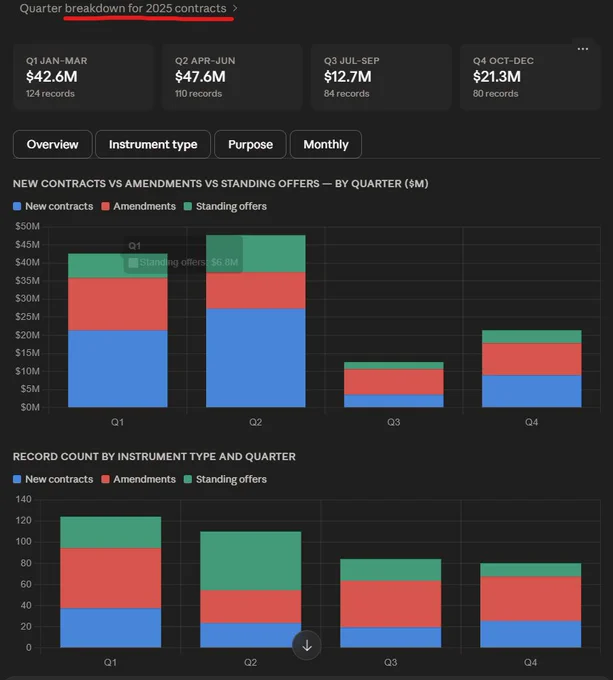Screen dimensions: 613x680
Task: Click the "NEW CONTRACTS VS AMENDMENTS VS STANDING OFFERS" heading
Action: pos(166,184)
